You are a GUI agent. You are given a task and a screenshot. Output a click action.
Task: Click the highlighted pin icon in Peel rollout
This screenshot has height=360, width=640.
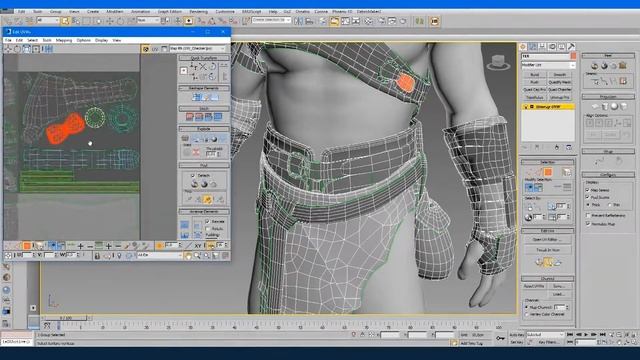point(208,199)
